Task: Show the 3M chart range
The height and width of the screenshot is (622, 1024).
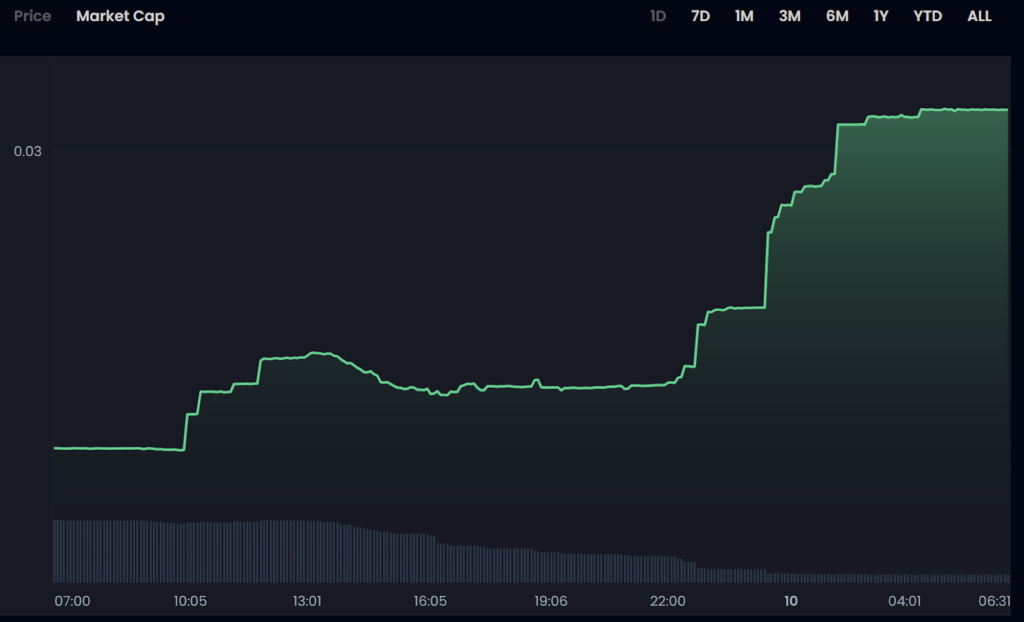Action: [x=790, y=16]
